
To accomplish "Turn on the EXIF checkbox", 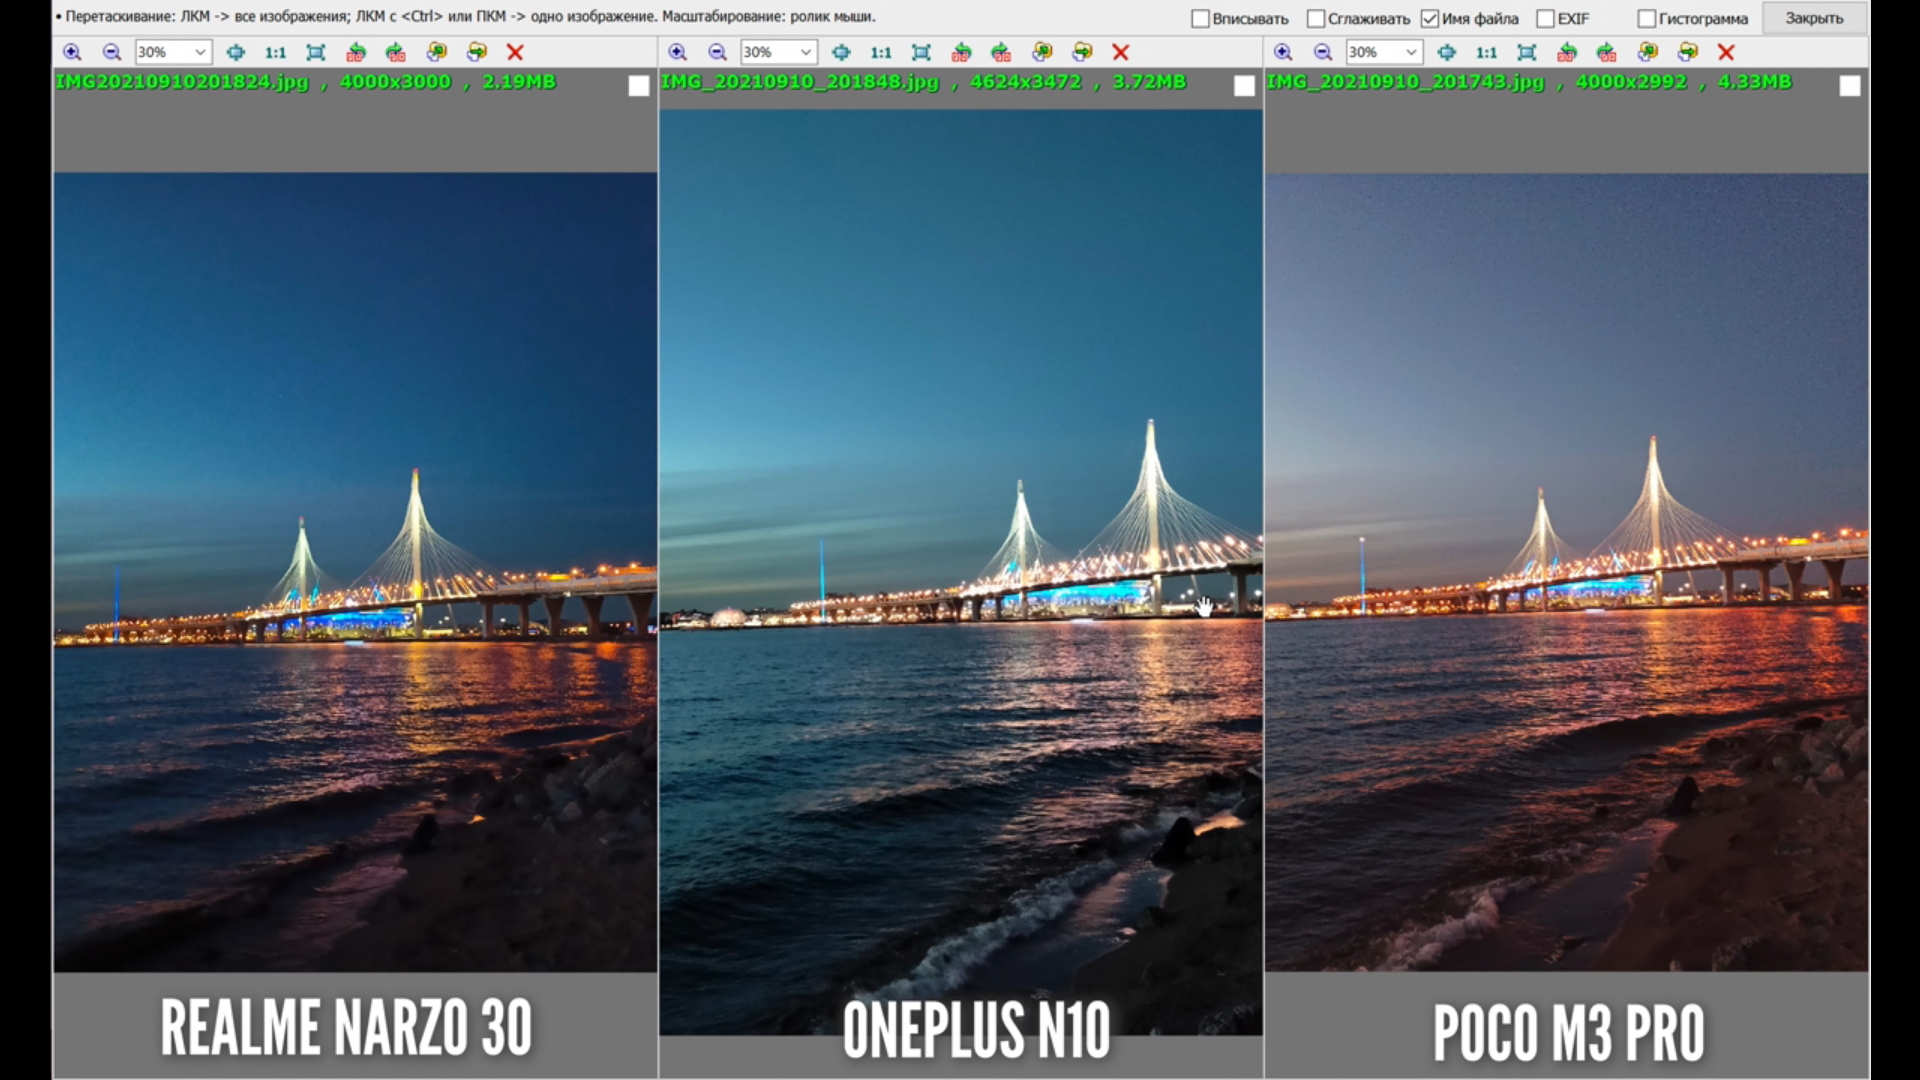I will [x=1545, y=18].
